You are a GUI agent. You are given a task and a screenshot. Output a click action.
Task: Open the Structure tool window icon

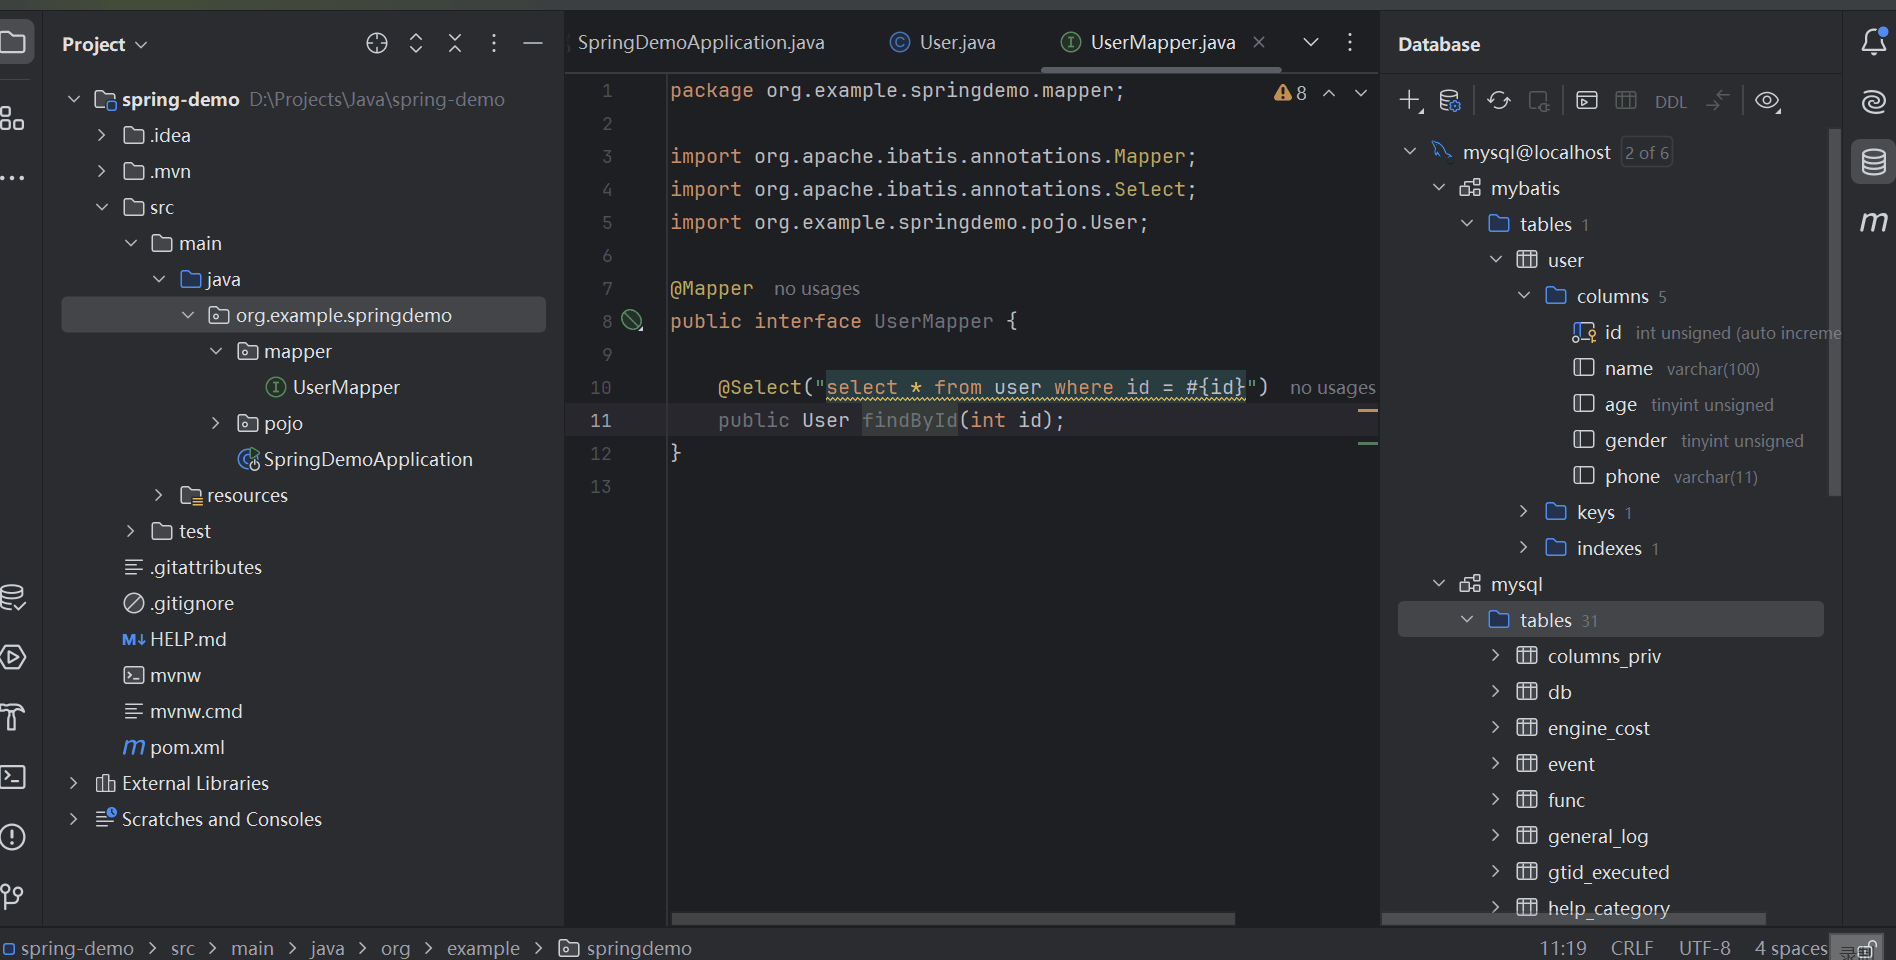[12, 118]
